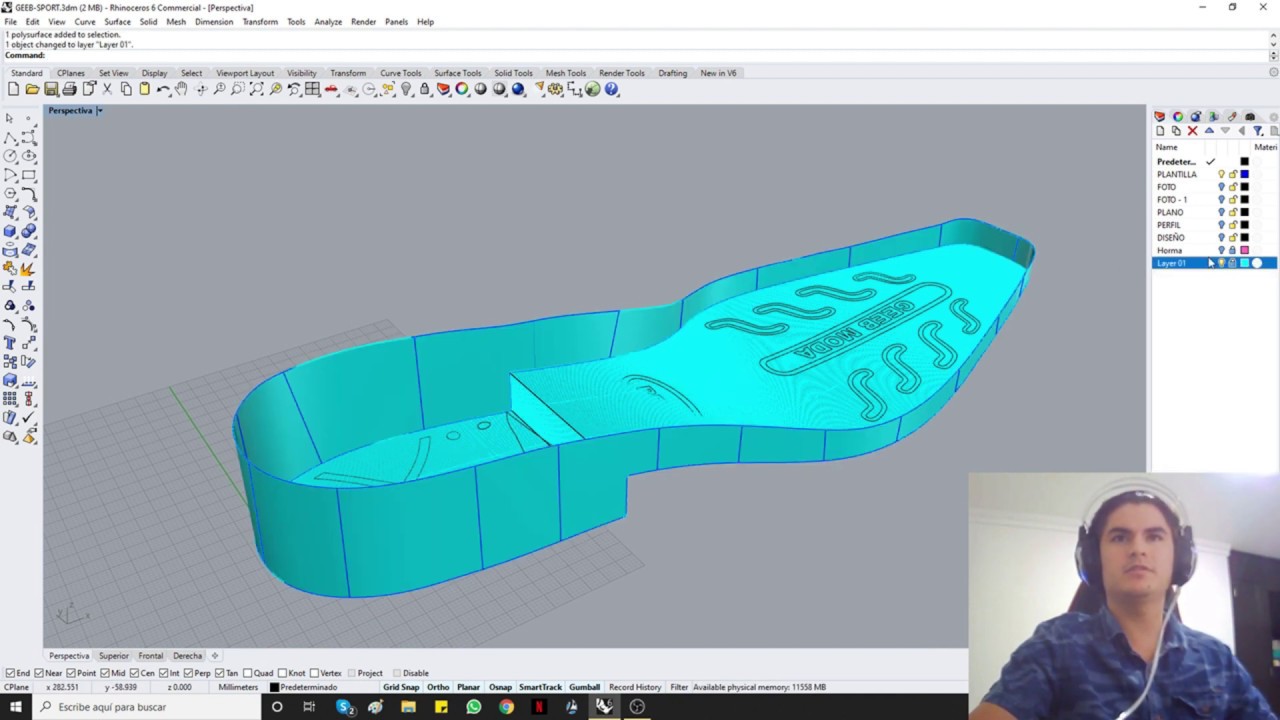Open the Surface menu
The height and width of the screenshot is (720, 1280).
click(117, 21)
